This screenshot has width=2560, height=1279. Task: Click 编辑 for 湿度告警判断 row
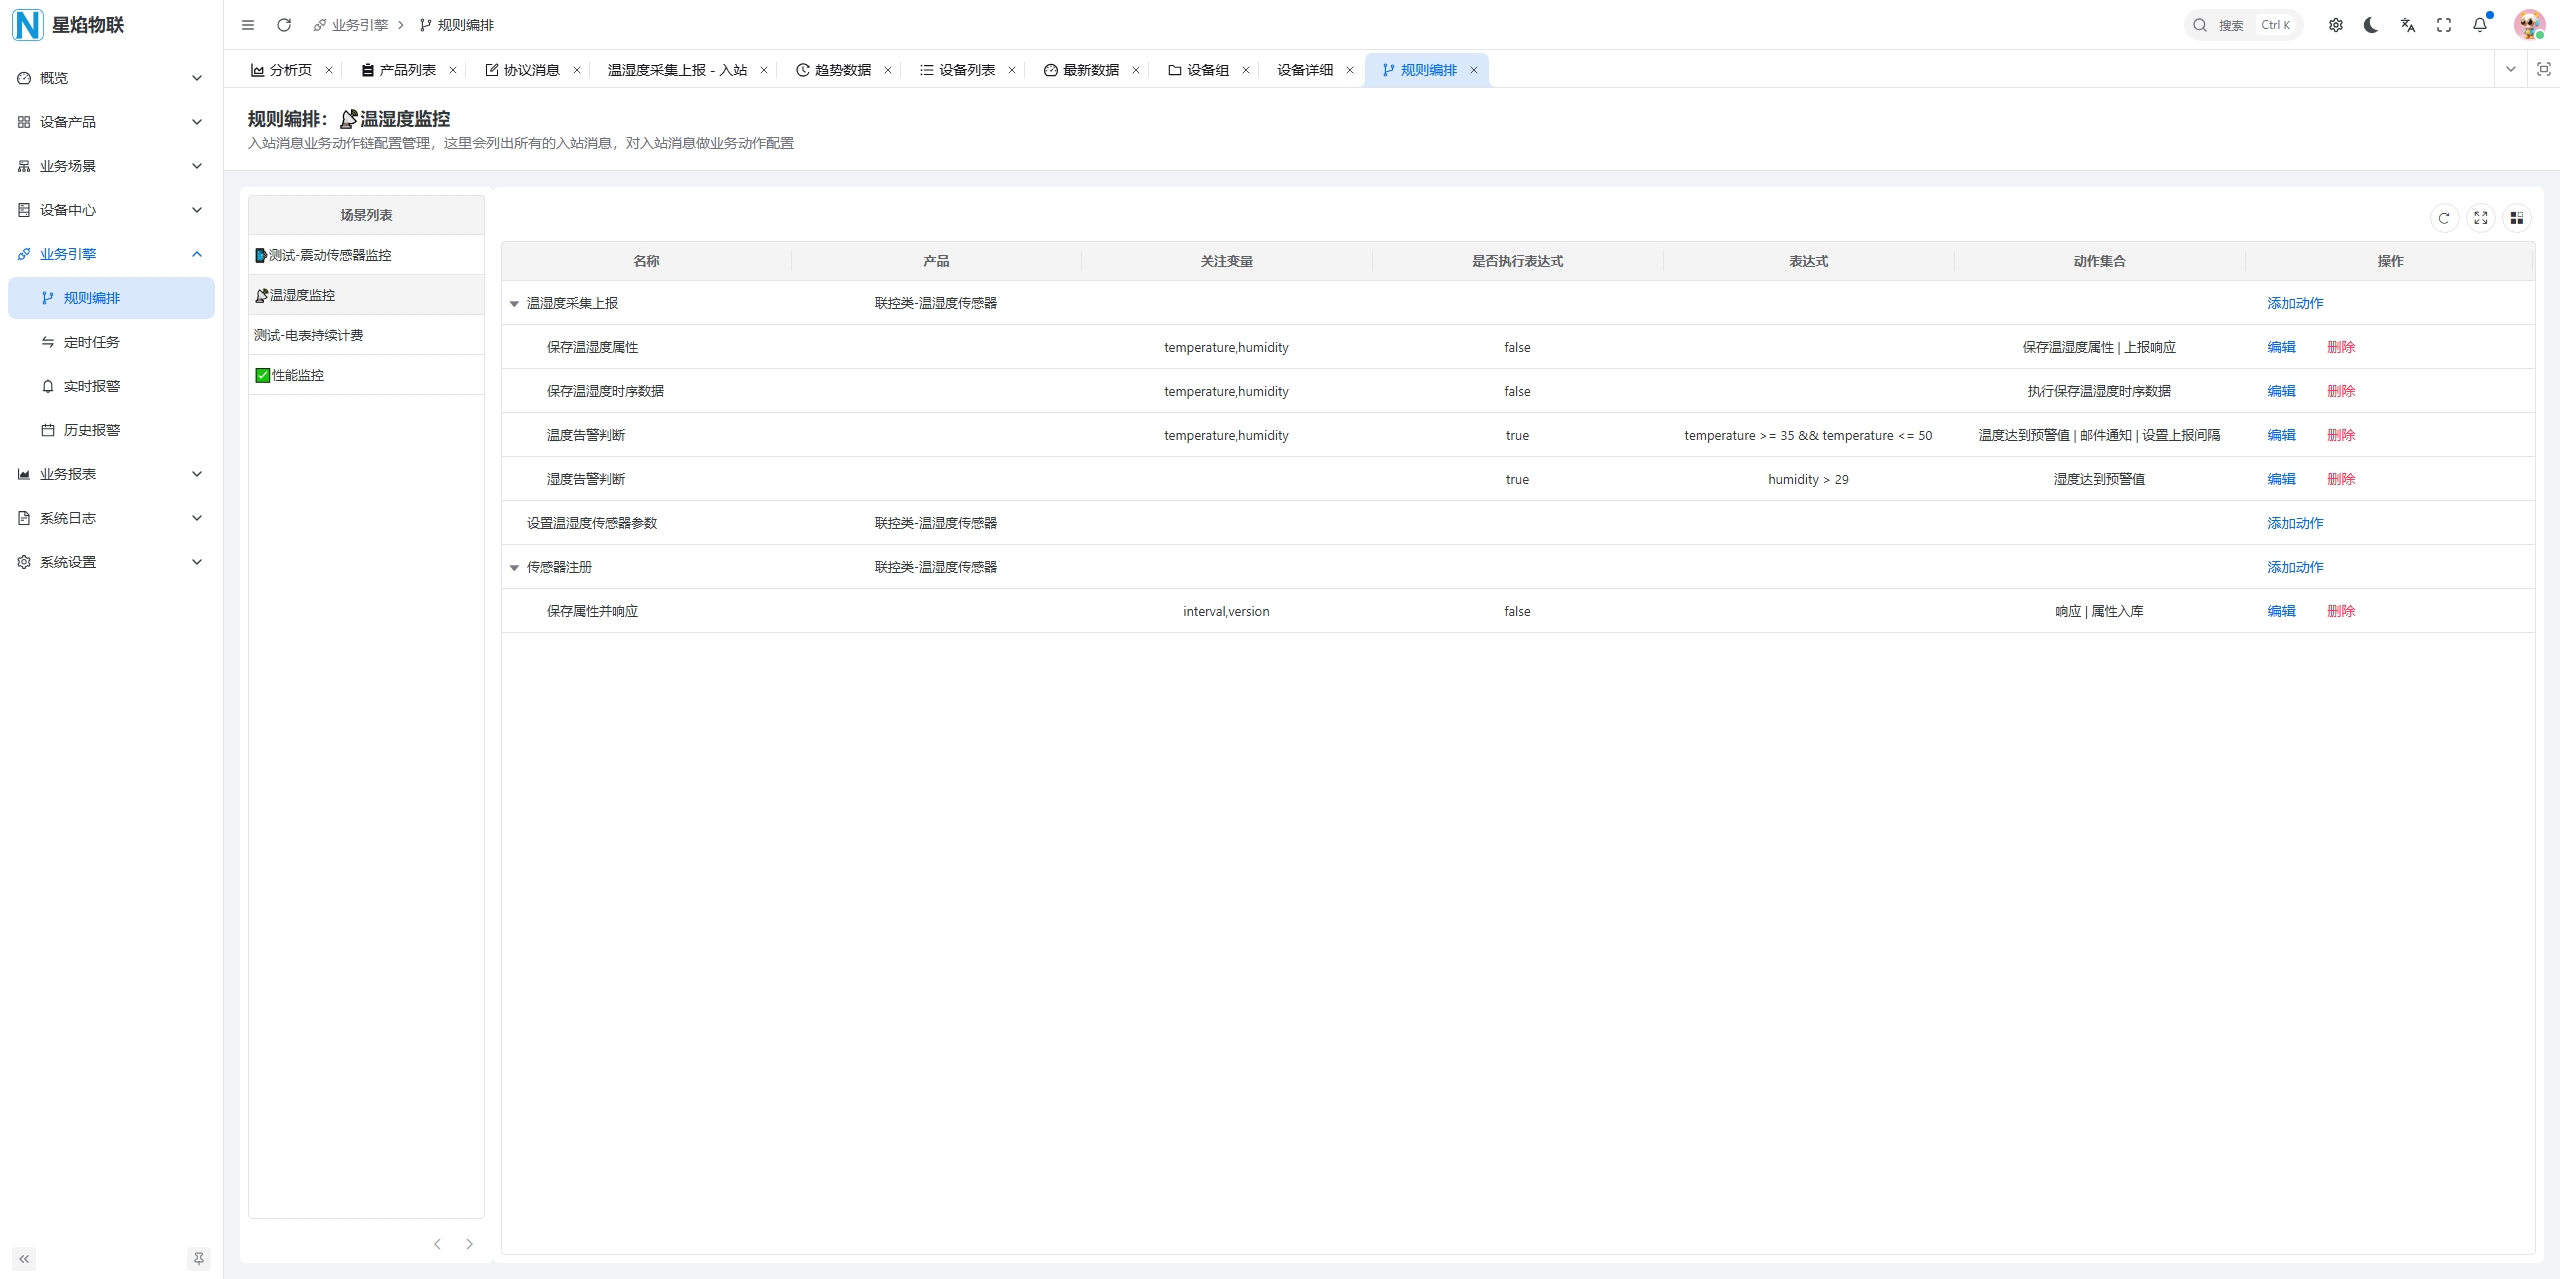[x=2280, y=479]
